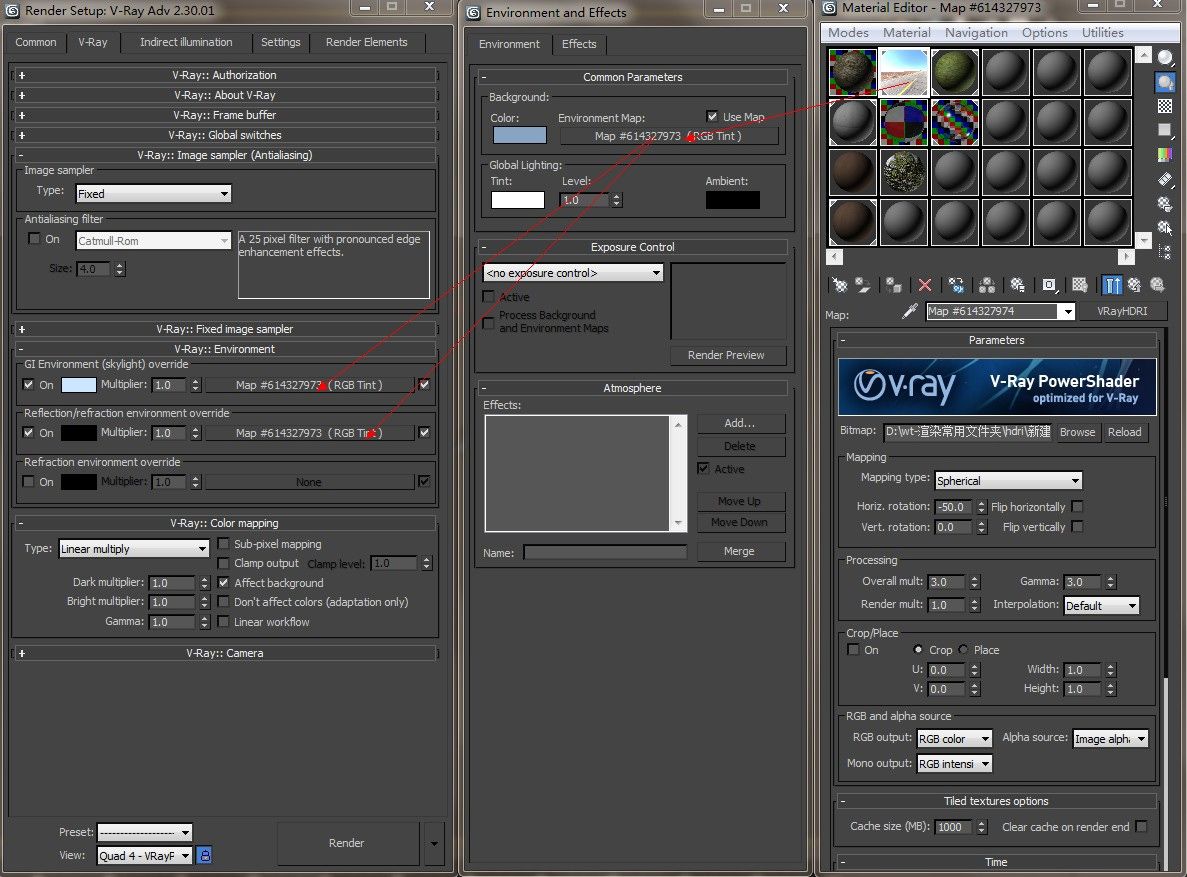Select the sky HDRI sample slot
Screen dimensions: 1187x877
click(x=904, y=72)
